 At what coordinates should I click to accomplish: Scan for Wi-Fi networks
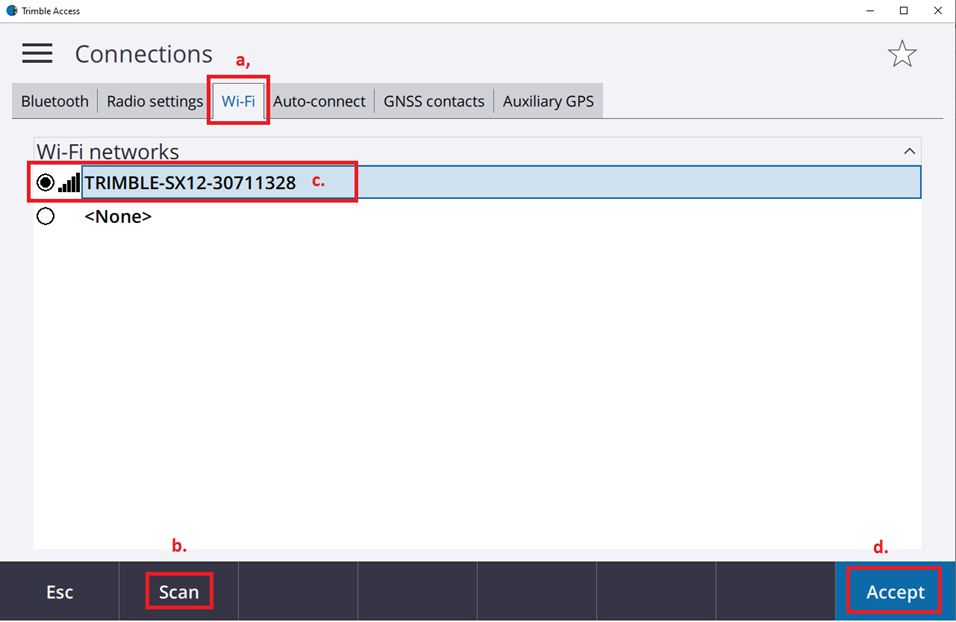click(179, 592)
